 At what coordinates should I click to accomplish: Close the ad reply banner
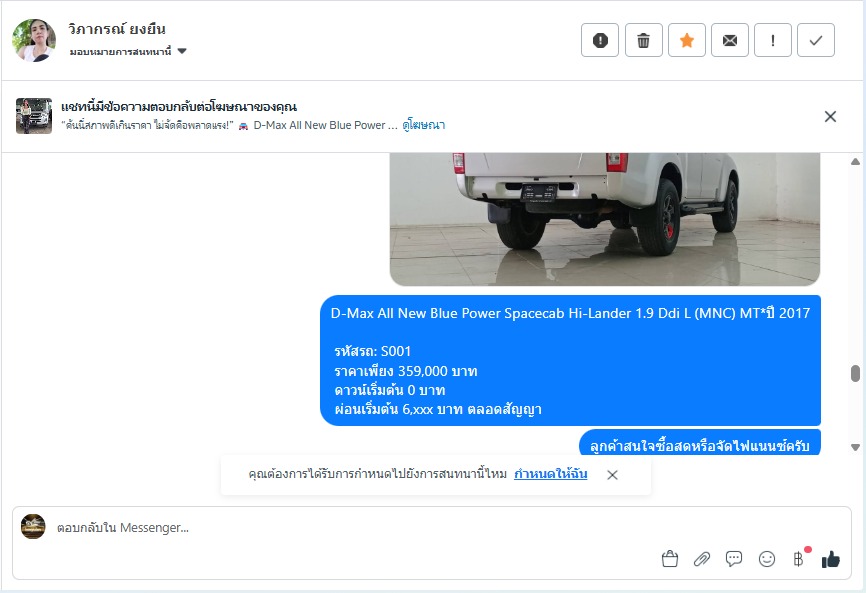(x=830, y=117)
